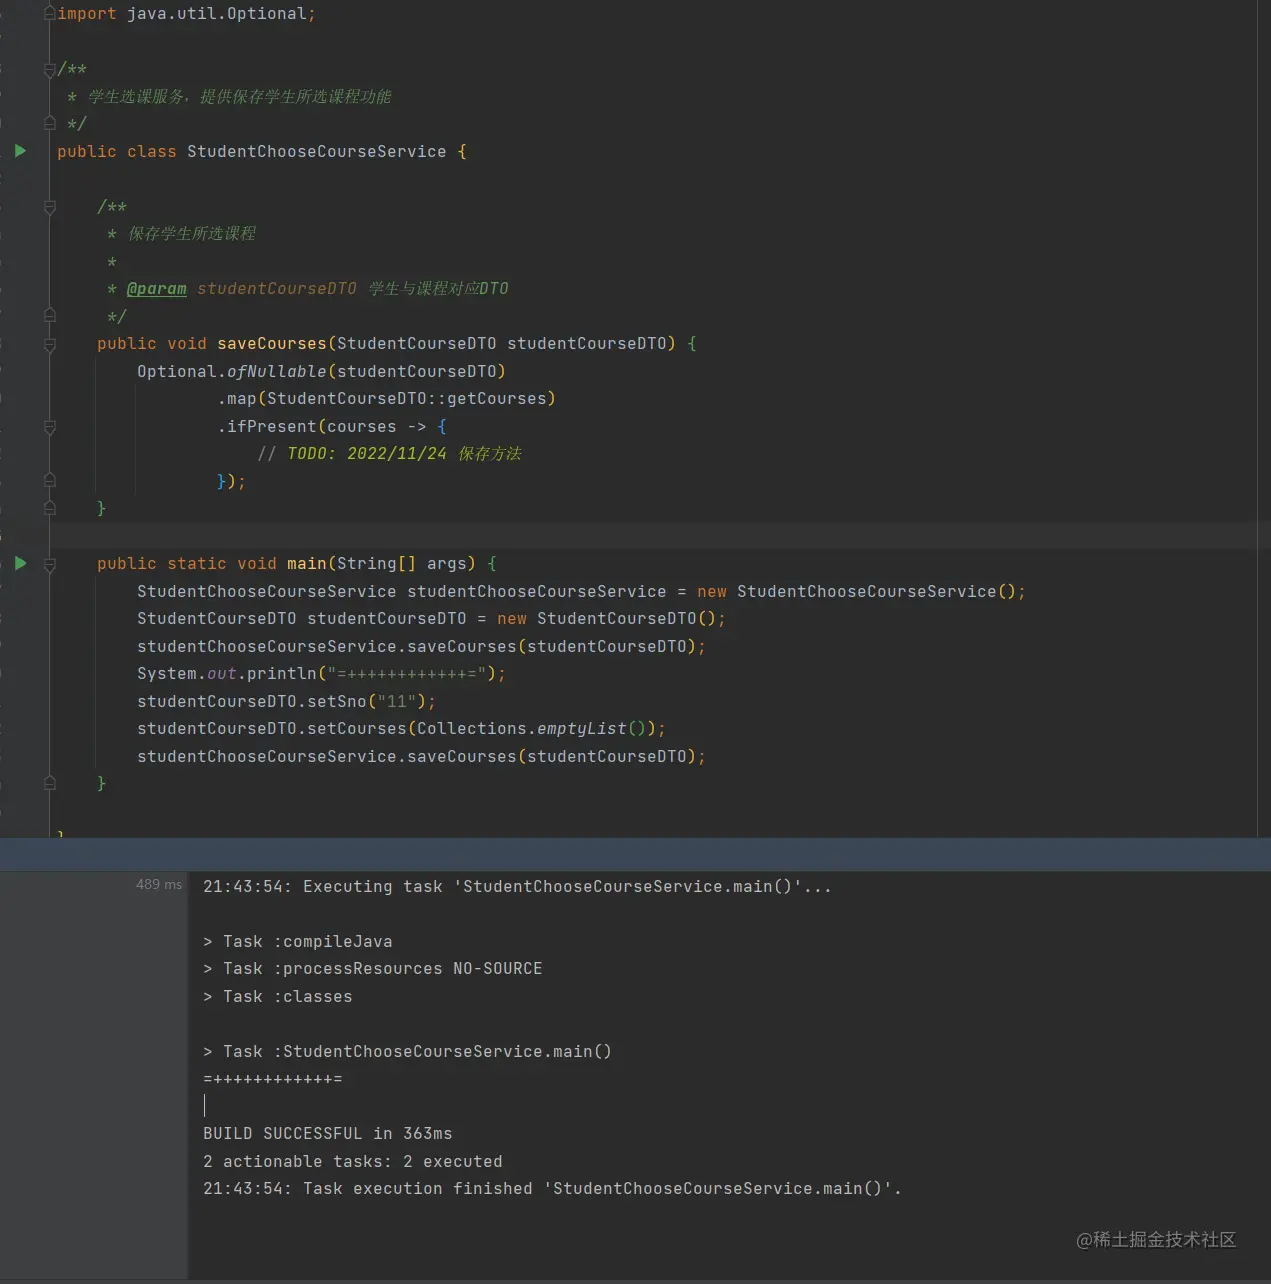
Task: Click the '489 ms' timing label
Action: pyautogui.click(x=159, y=885)
